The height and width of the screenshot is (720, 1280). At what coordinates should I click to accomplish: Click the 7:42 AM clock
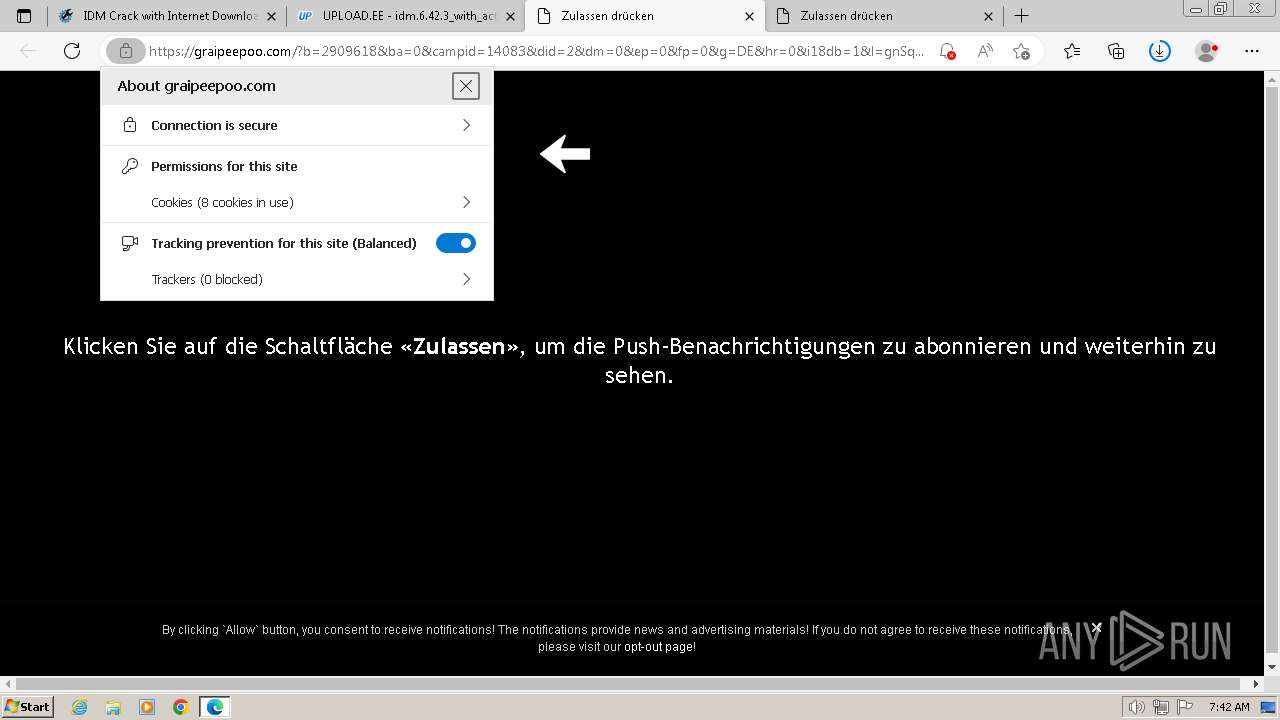point(1229,707)
